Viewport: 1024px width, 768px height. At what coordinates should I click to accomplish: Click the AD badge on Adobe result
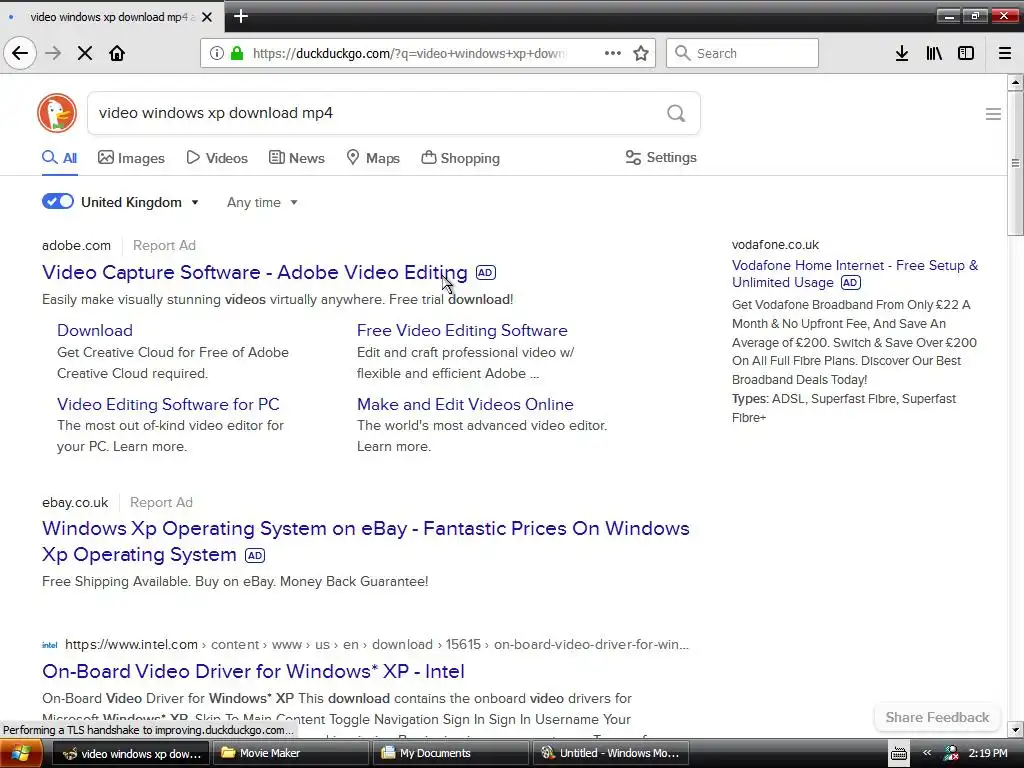[x=485, y=272]
